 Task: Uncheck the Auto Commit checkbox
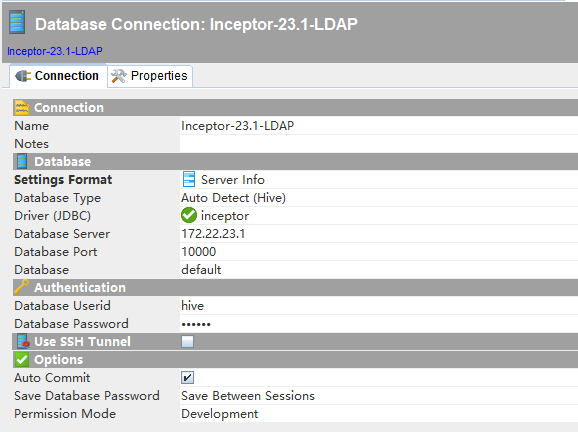(x=187, y=377)
